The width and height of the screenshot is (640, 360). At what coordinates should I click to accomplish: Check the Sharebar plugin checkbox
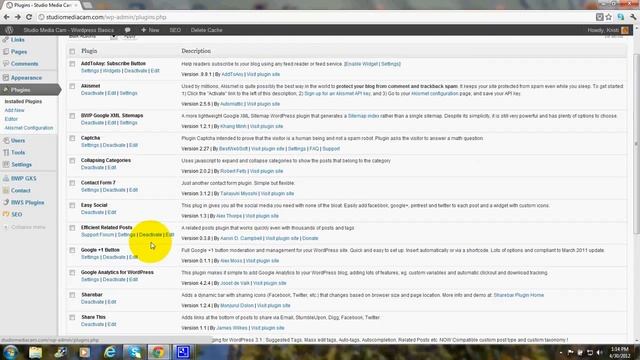coord(72,295)
